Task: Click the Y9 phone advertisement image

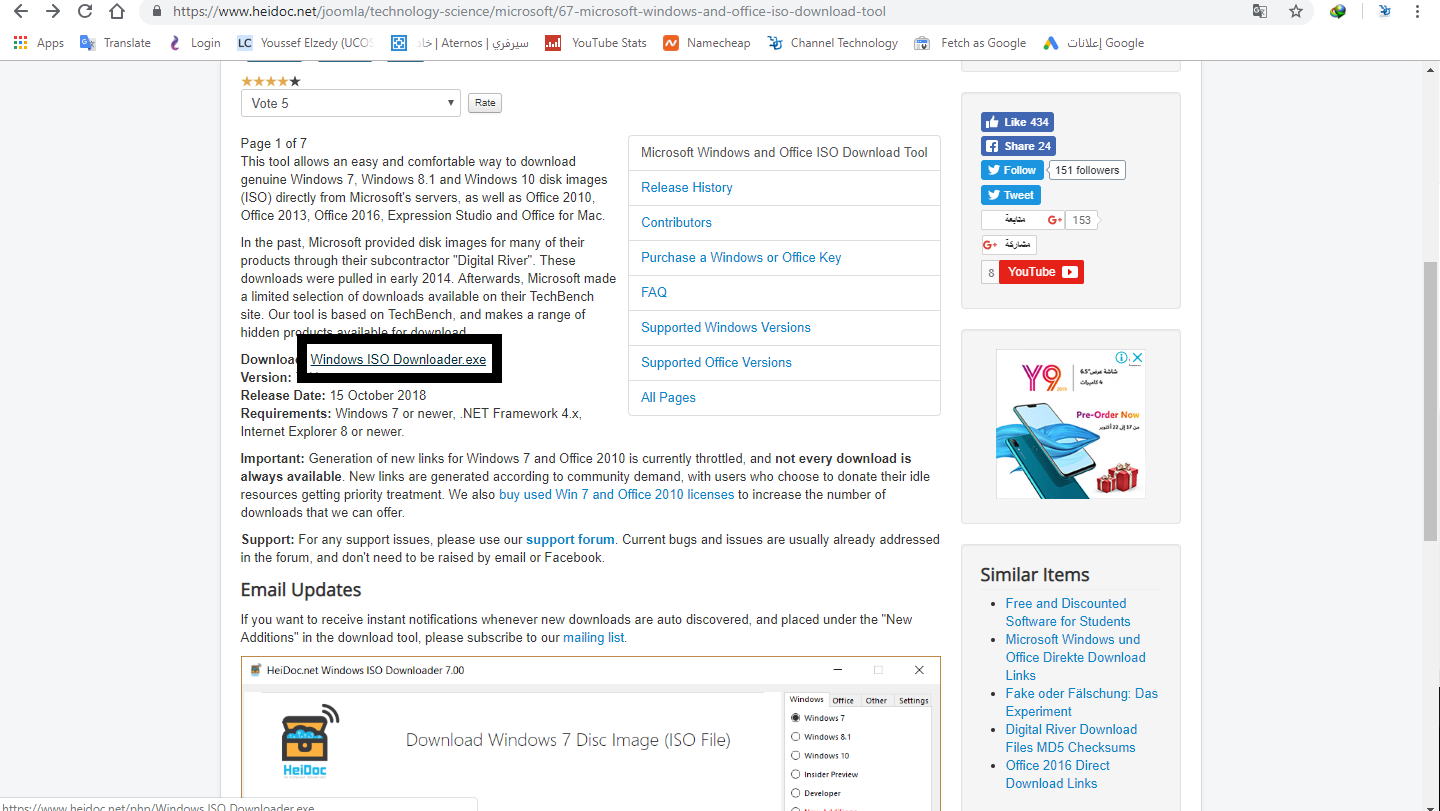Action: point(1070,424)
